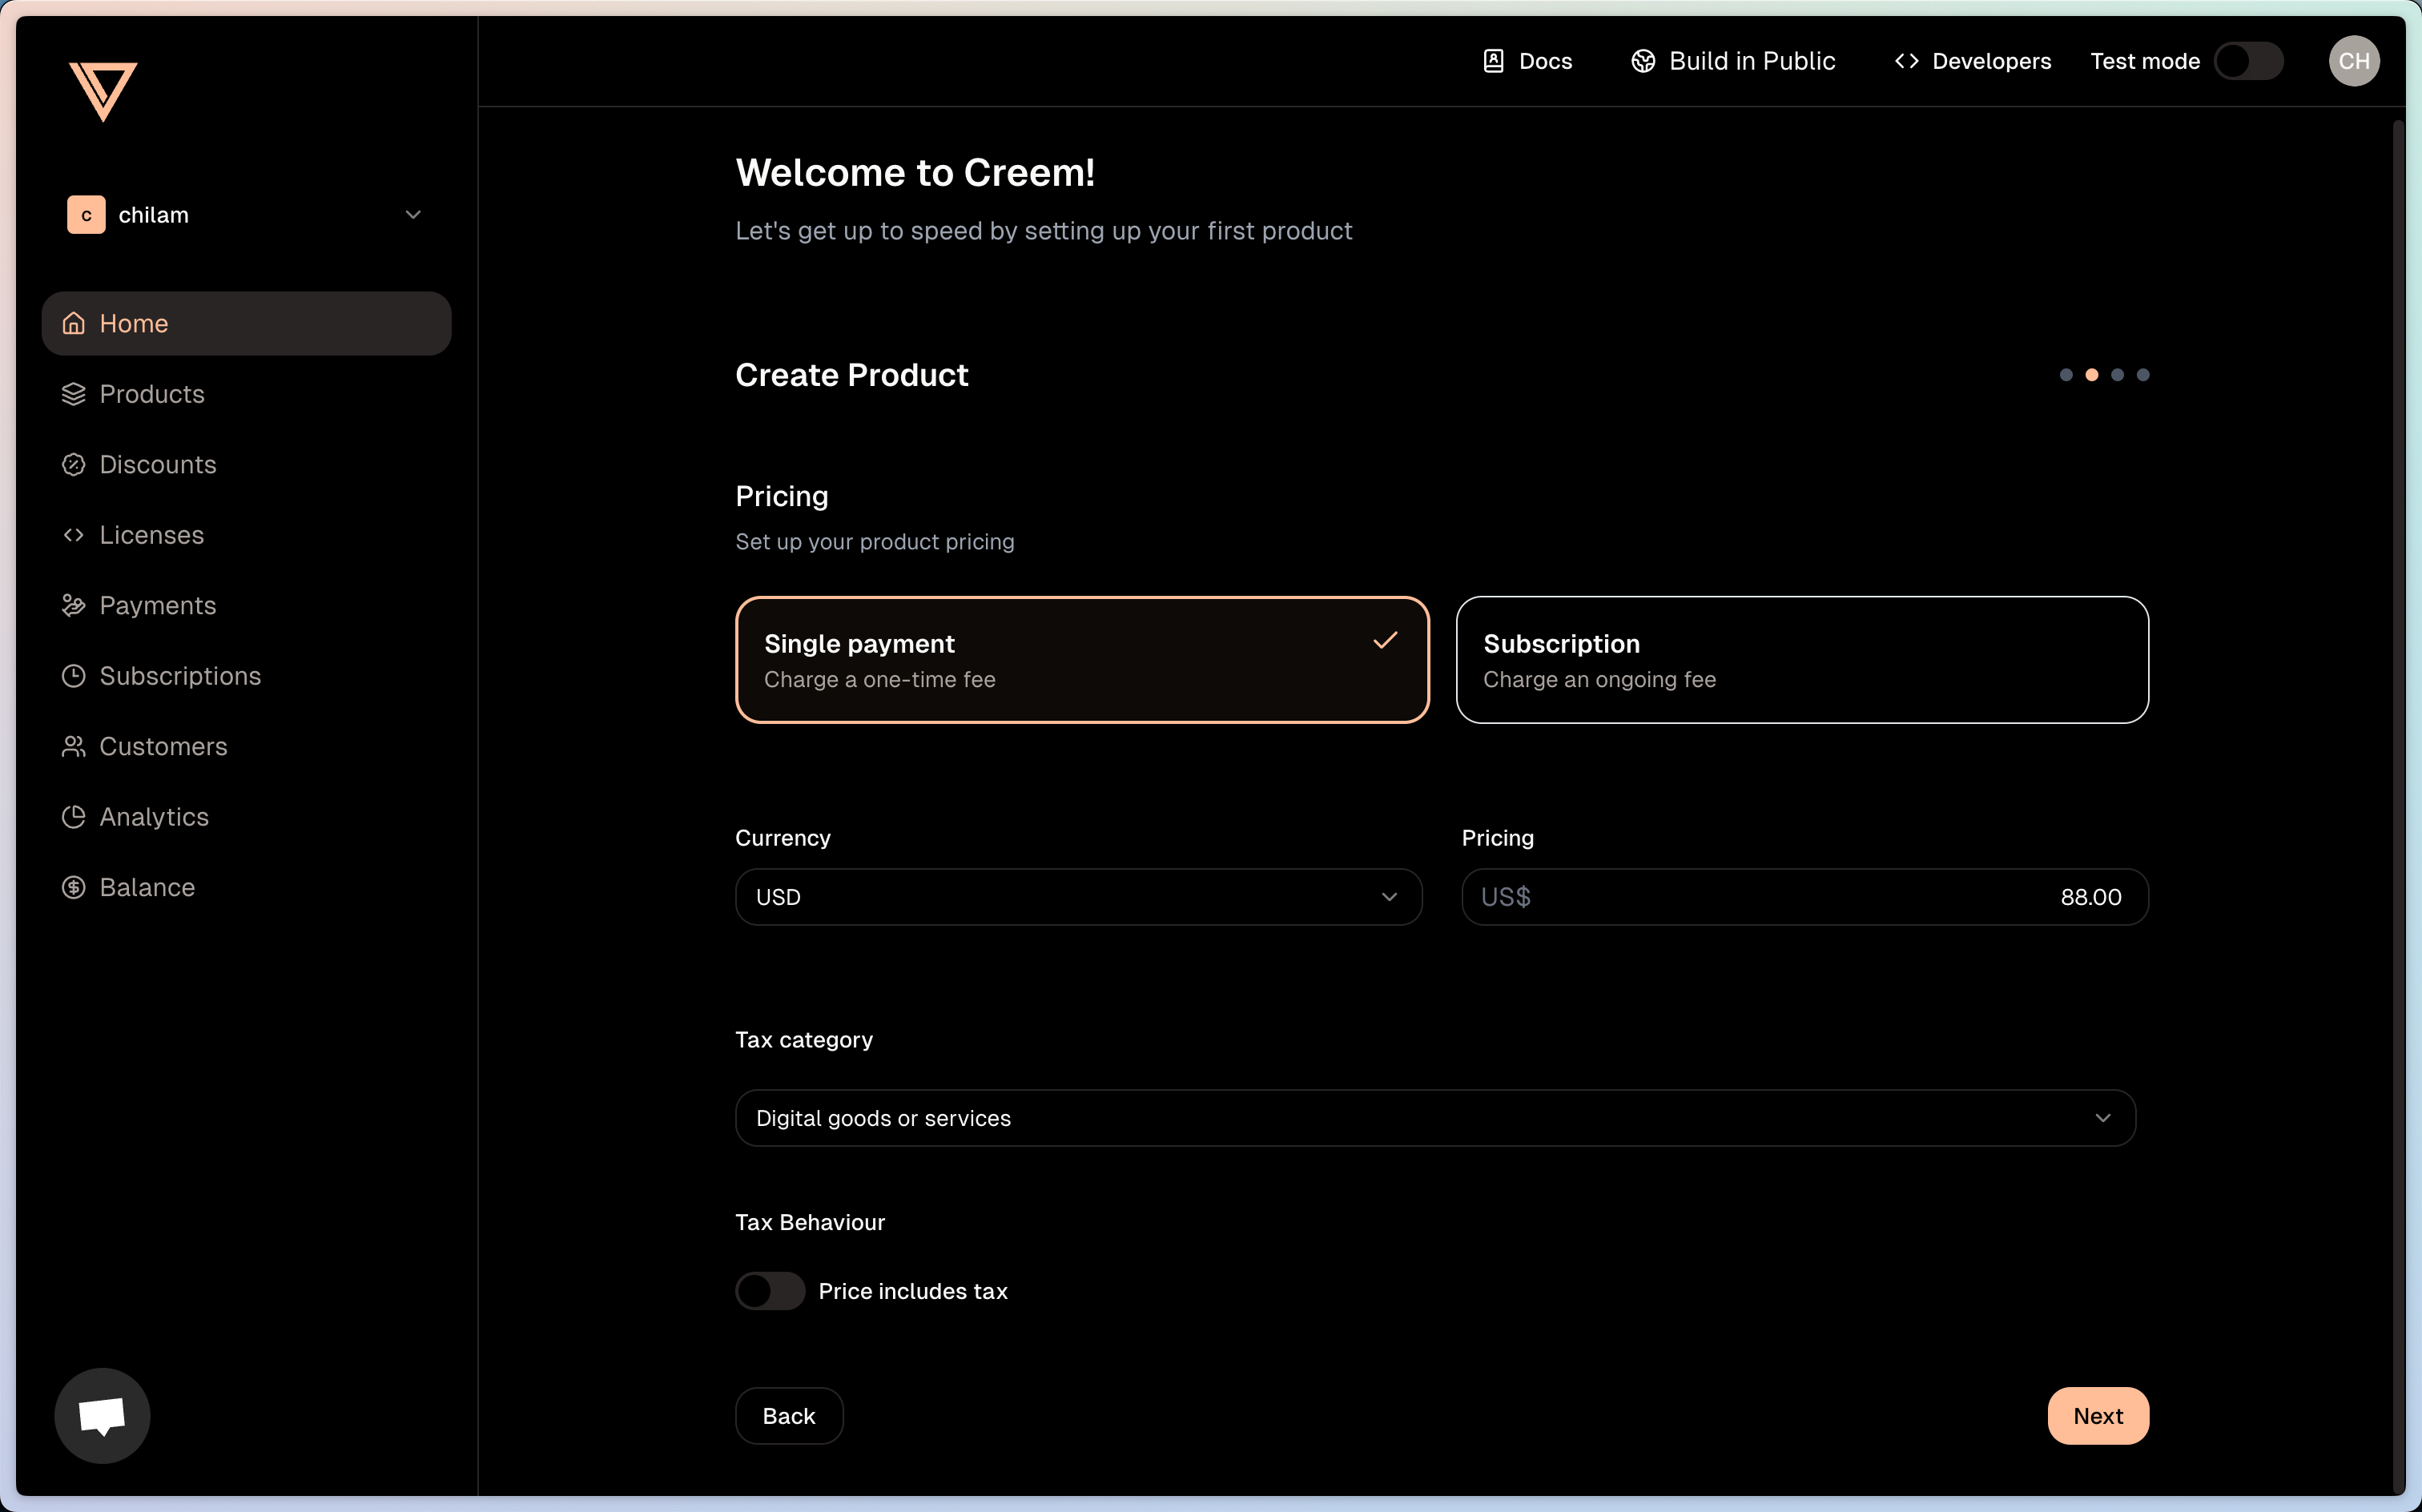Click the currency dropdown chevron arrow
Screen dimensions: 2422x1512
1389,897
